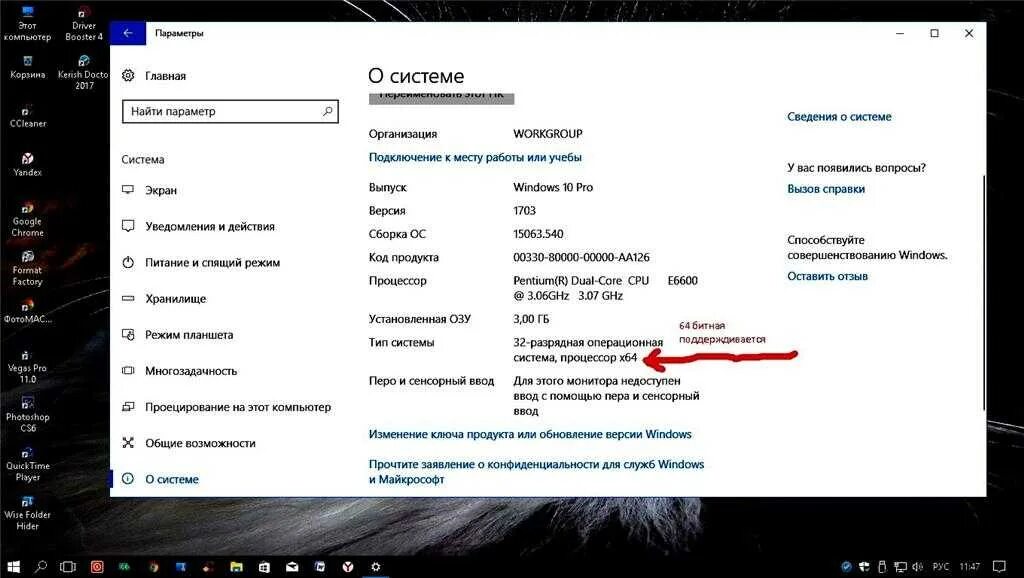Image resolution: width=1024 pixels, height=578 pixels.
Task: Open Изменение ключа продукта link
Action: click(530, 434)
